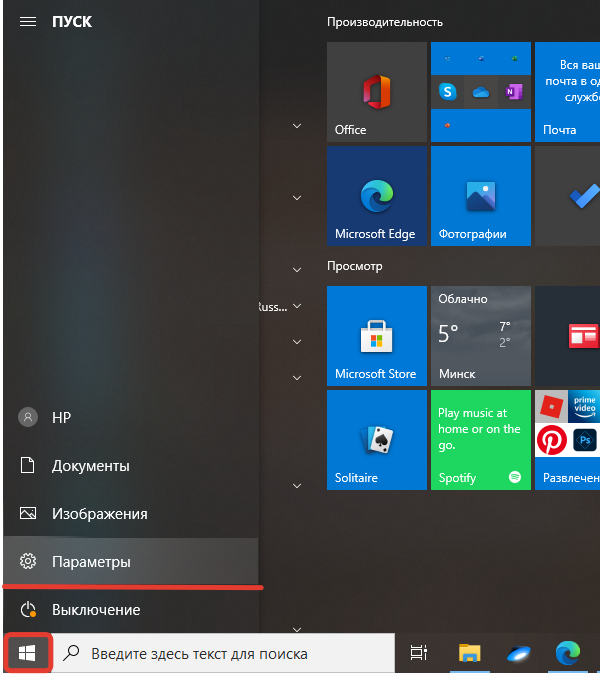Open the blue checkmark To Do tile
This screenshot has width=600, height=675.
(567, 196)
